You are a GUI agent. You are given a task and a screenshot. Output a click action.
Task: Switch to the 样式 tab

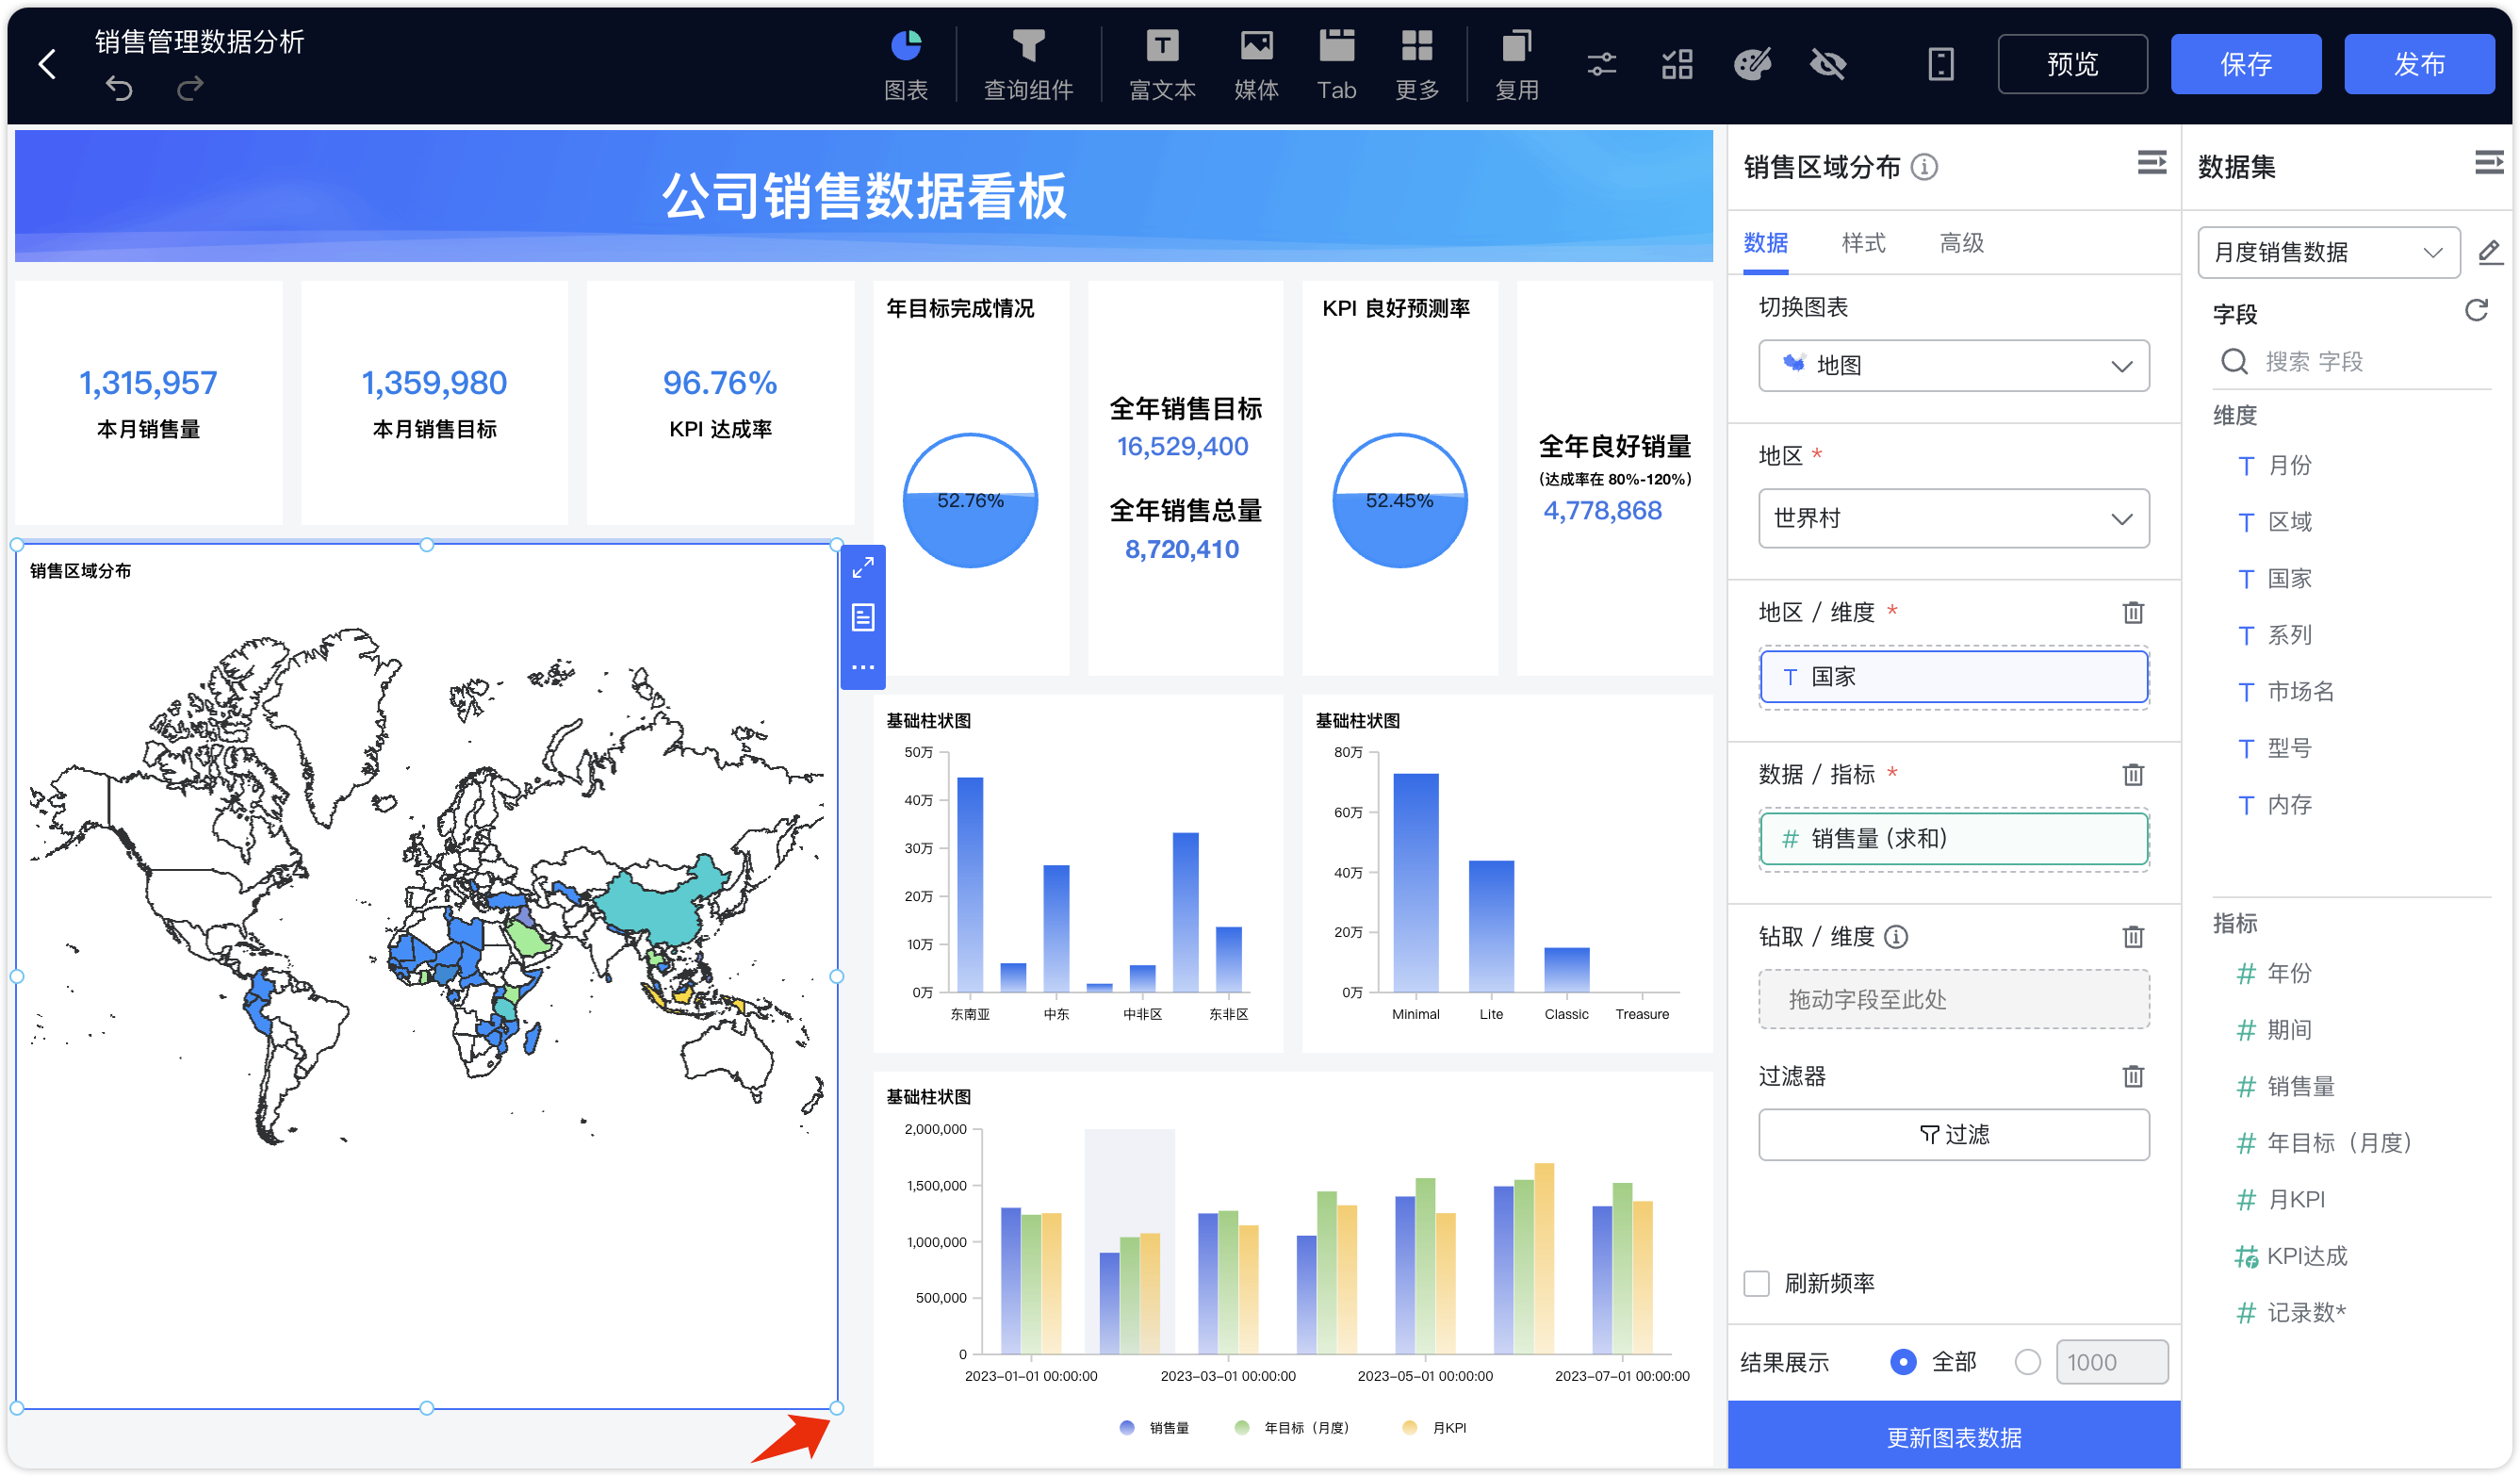[1864, 243]
